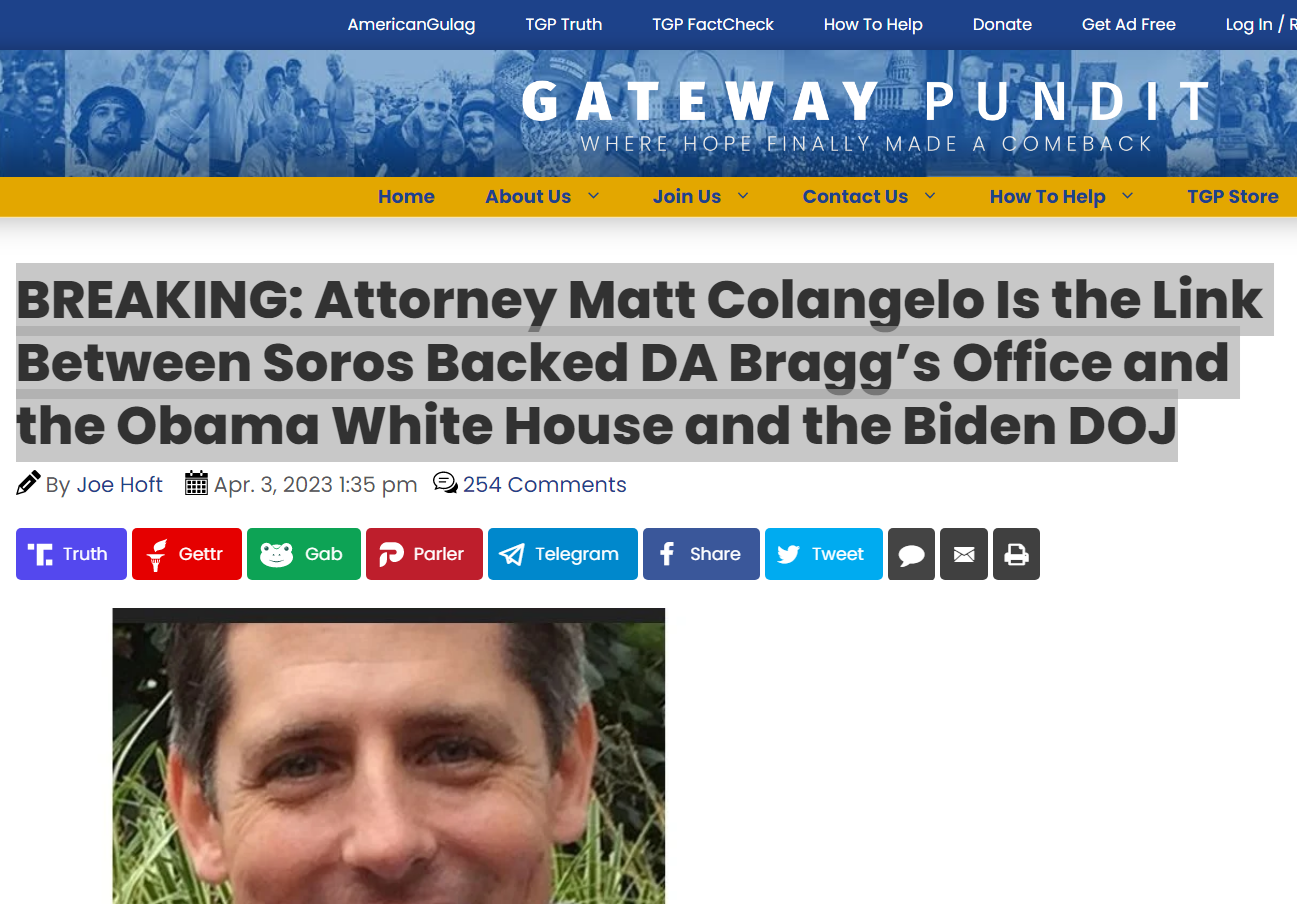Go to Home in yellow navigation

point(406,197)
